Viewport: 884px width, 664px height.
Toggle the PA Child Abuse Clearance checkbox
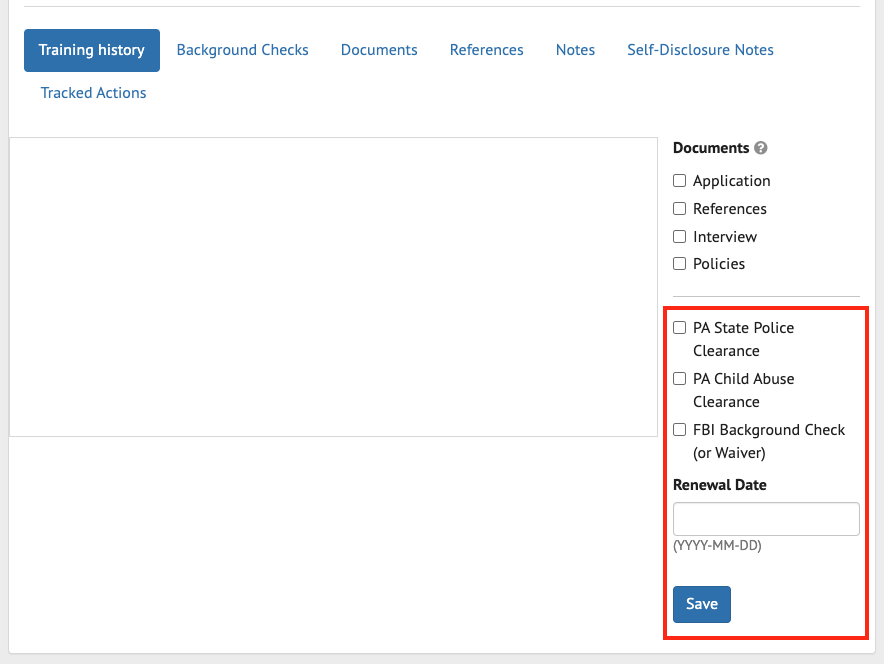(x=680, y=379)
